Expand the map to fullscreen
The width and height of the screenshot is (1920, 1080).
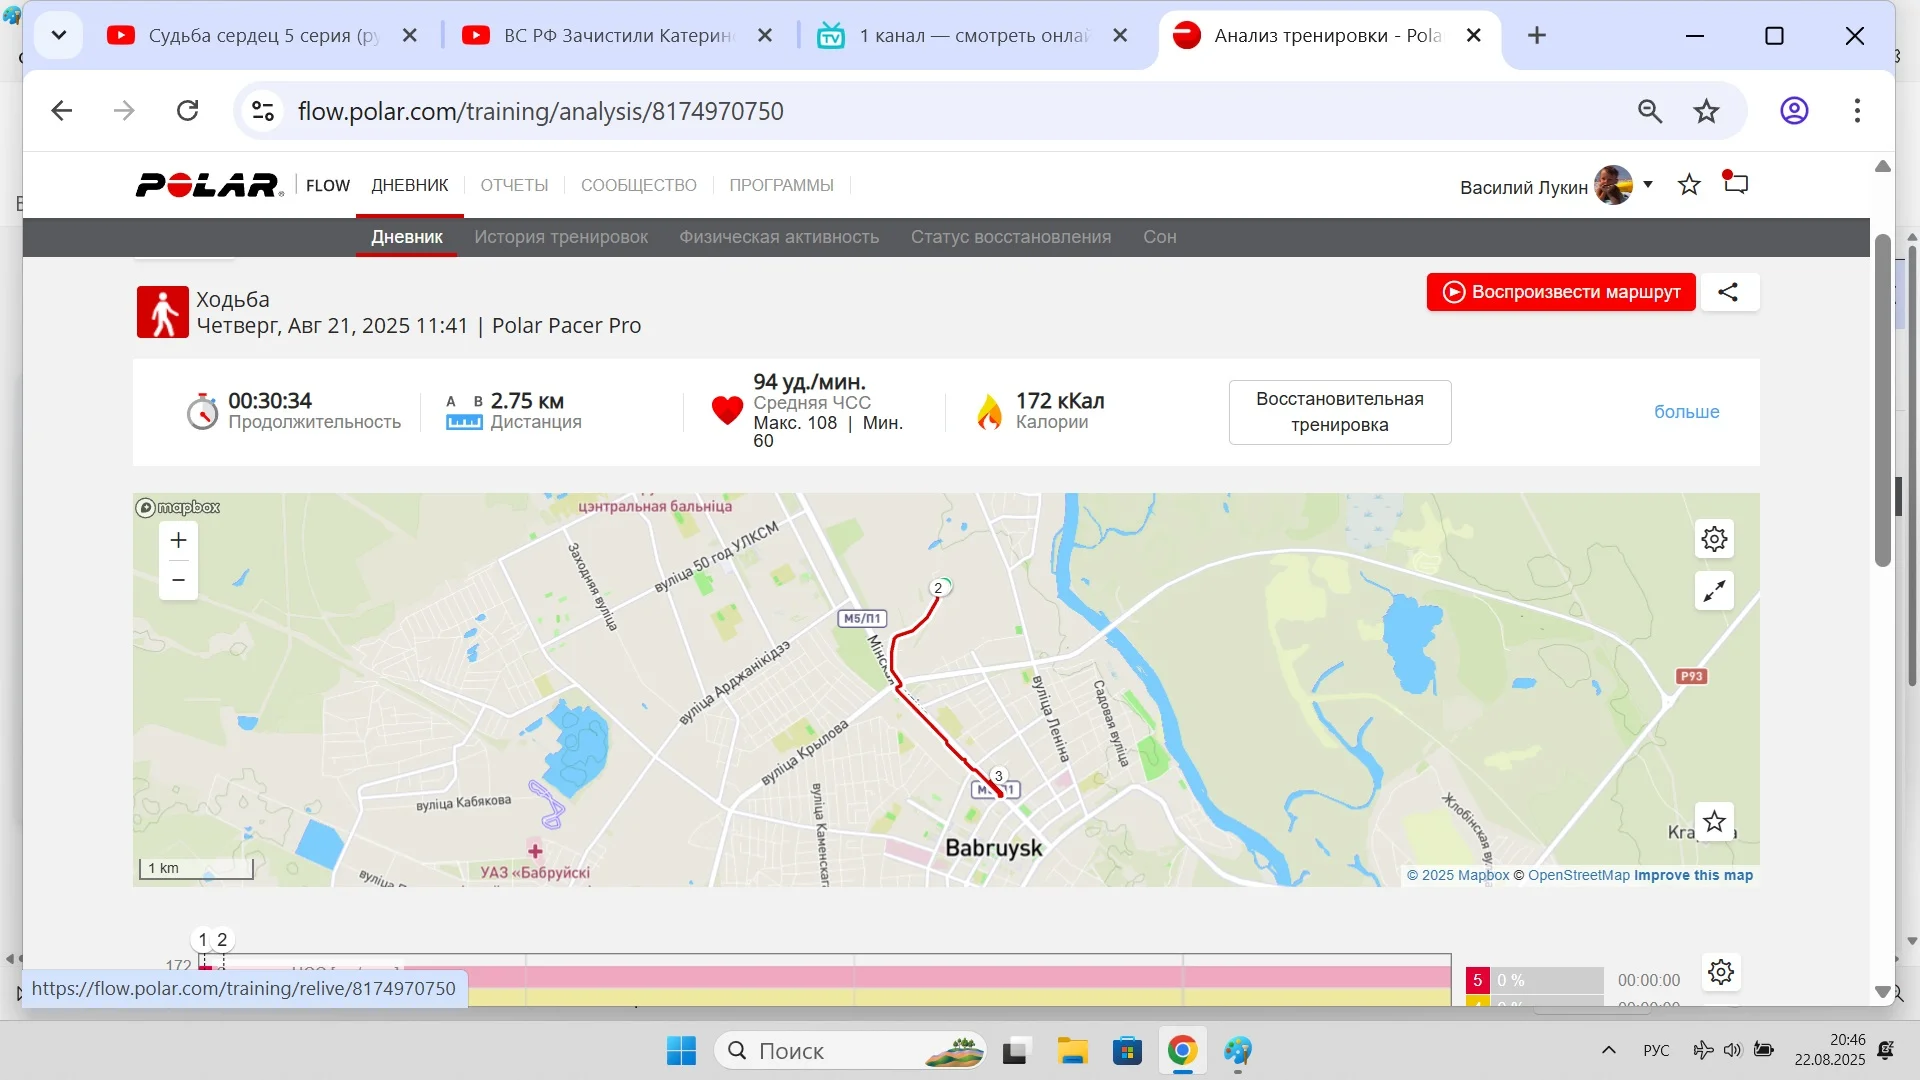1714,591
